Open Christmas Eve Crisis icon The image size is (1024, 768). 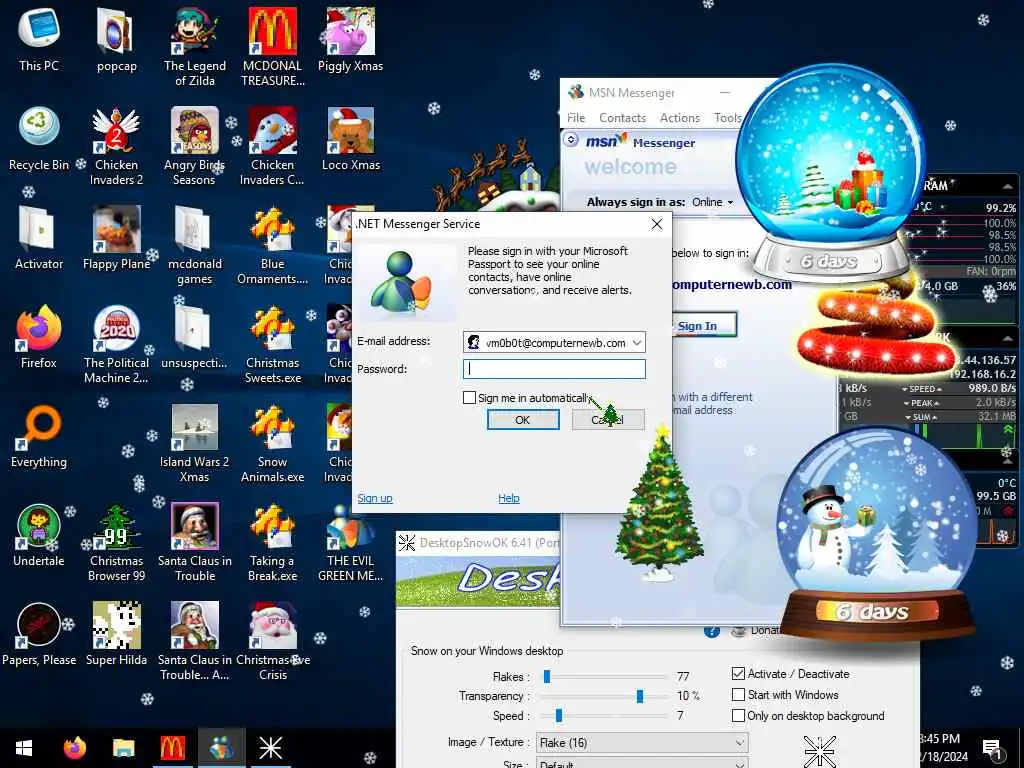tap(273, 641)
